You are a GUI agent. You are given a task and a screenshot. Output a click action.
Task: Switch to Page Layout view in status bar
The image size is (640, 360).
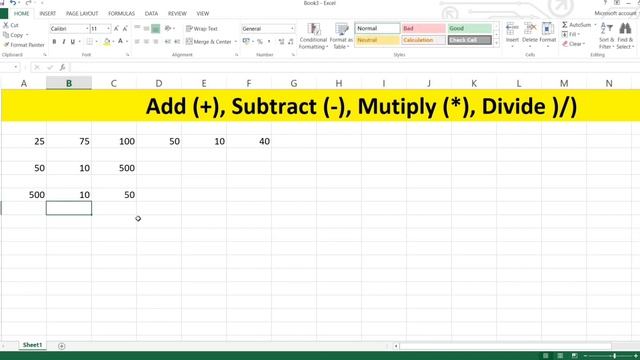[560, 356]
